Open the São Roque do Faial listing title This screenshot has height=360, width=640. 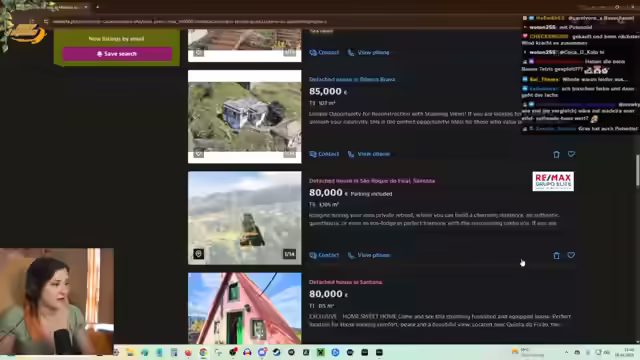pyautogui.click(x=372, y=180)
